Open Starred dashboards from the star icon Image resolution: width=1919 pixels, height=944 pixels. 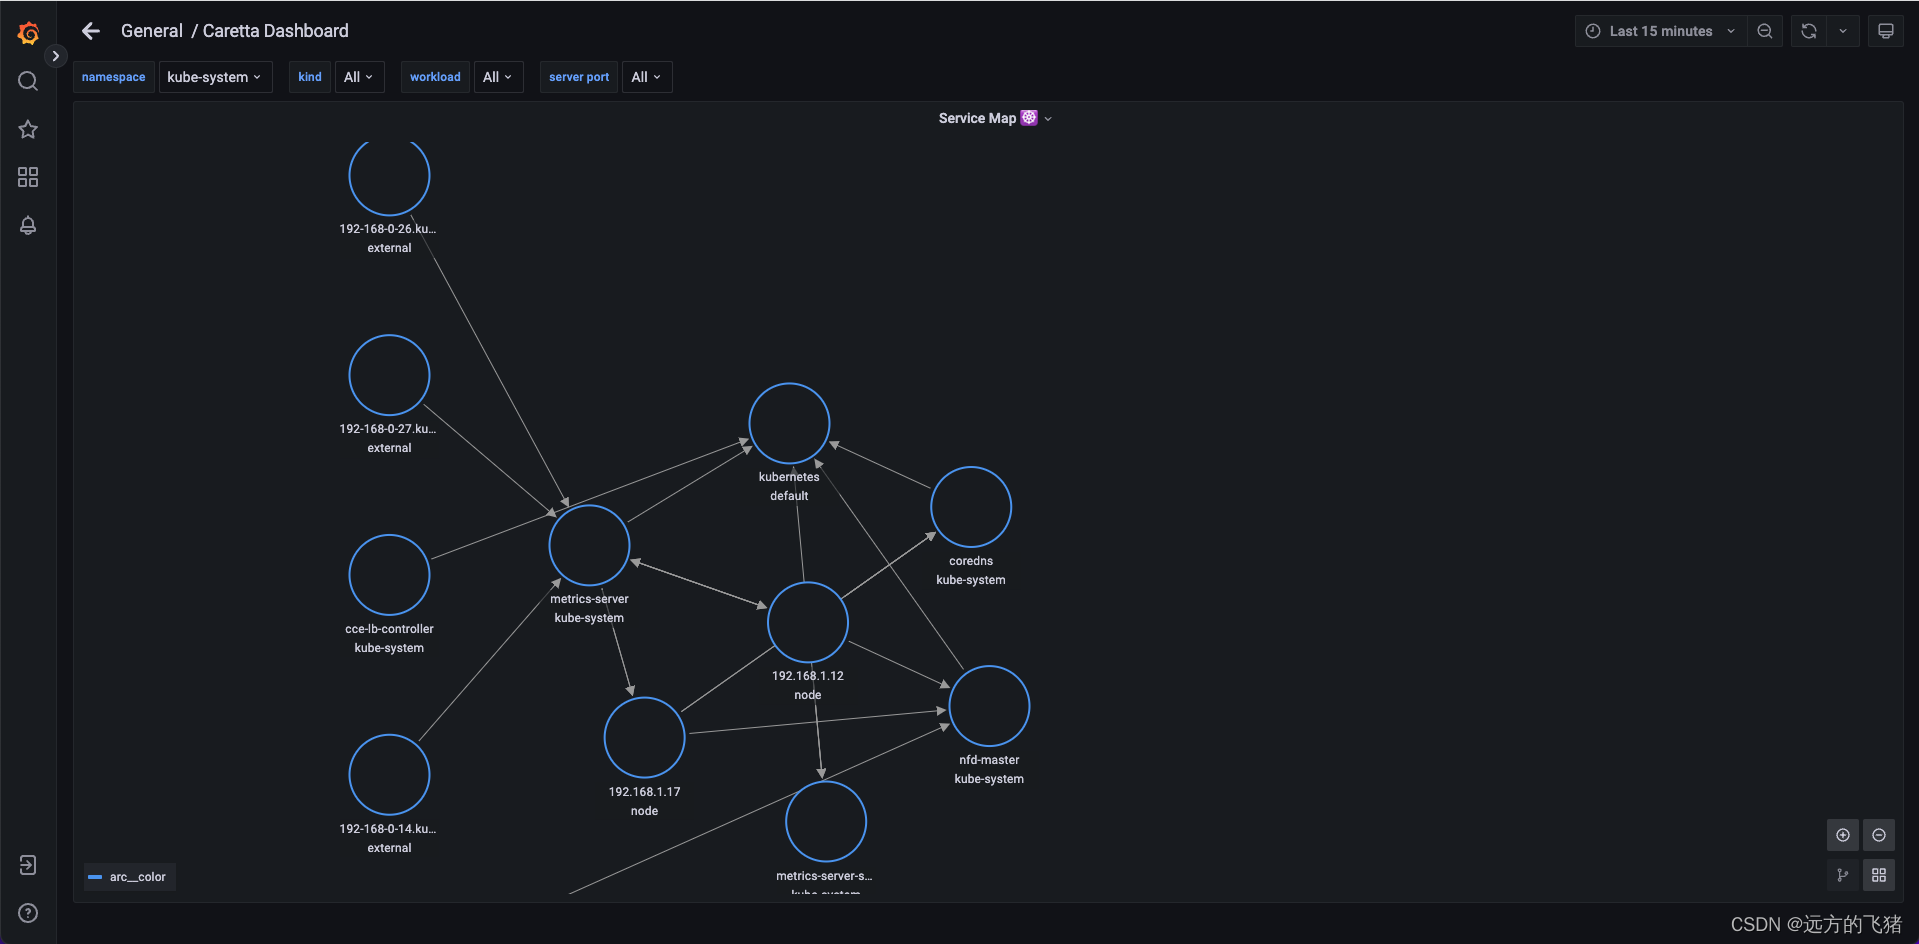coord(28,129)
